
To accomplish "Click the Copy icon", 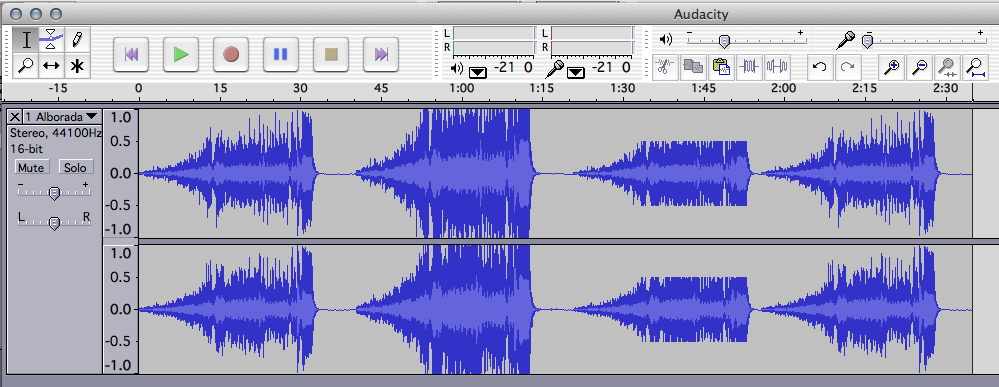I will (x=693, y=66).
